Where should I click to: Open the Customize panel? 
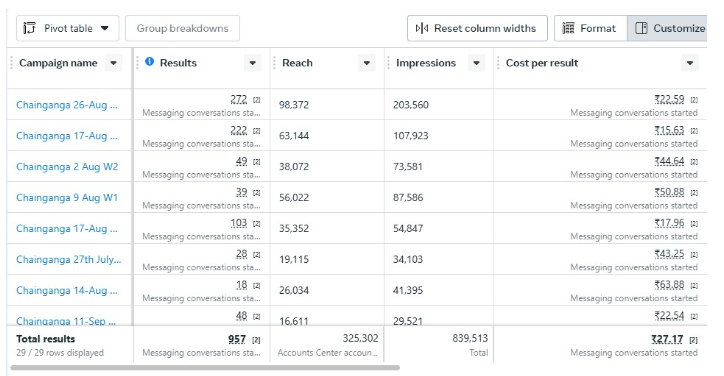point(668,28)
